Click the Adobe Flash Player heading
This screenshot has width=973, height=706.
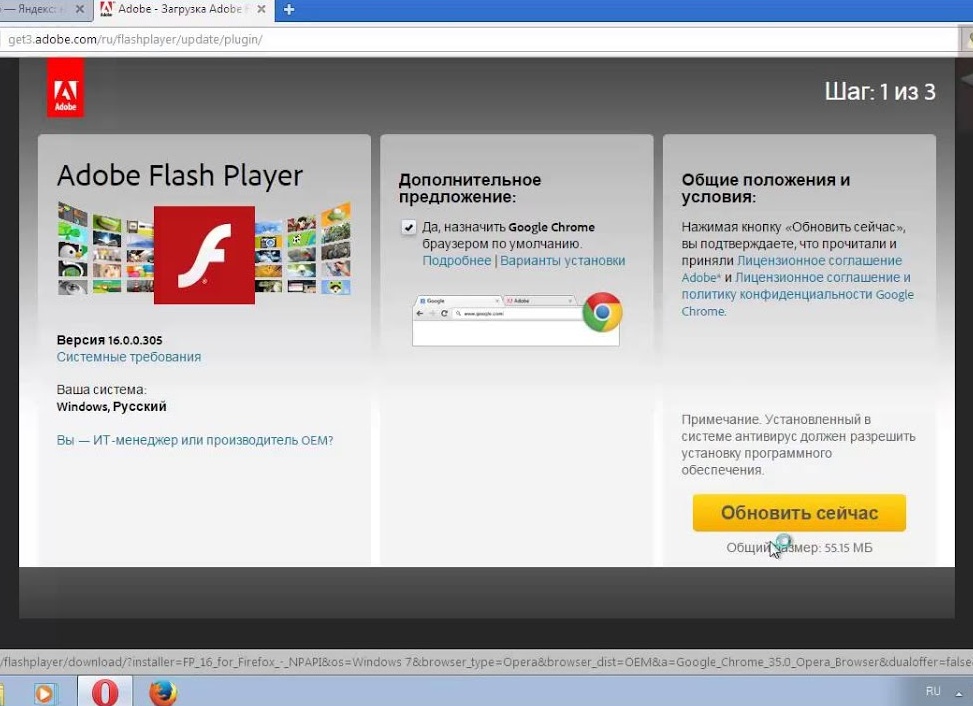[180, 176]
